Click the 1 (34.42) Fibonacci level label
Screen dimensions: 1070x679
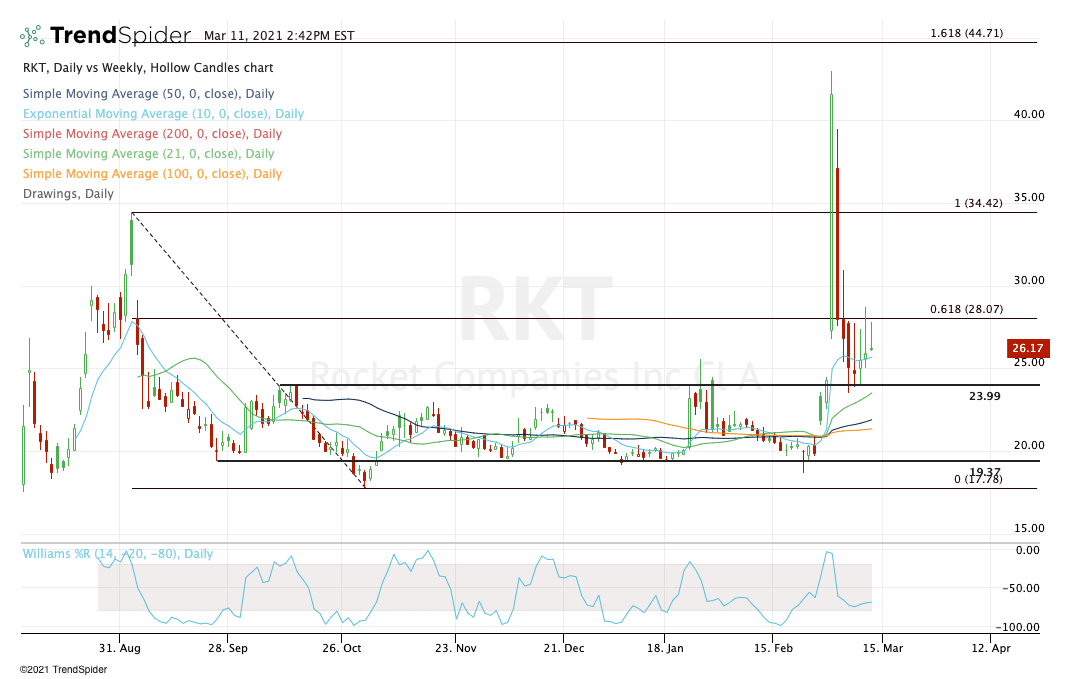coord(978,203)
